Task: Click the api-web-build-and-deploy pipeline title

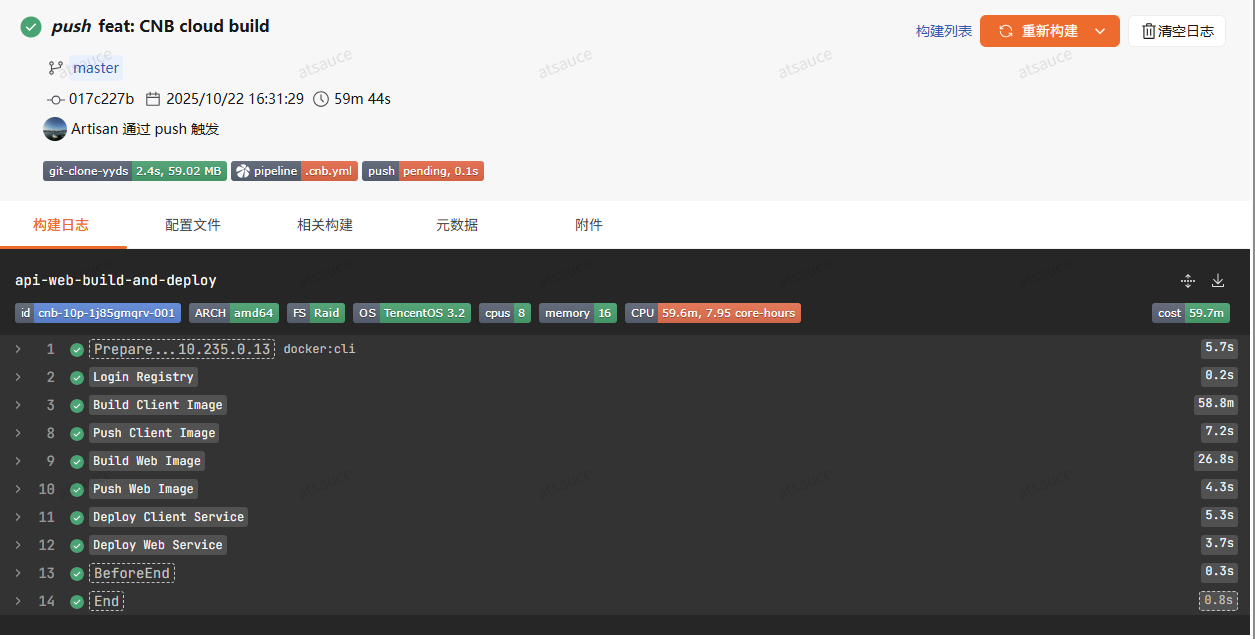Action: (x=116, y=281)
